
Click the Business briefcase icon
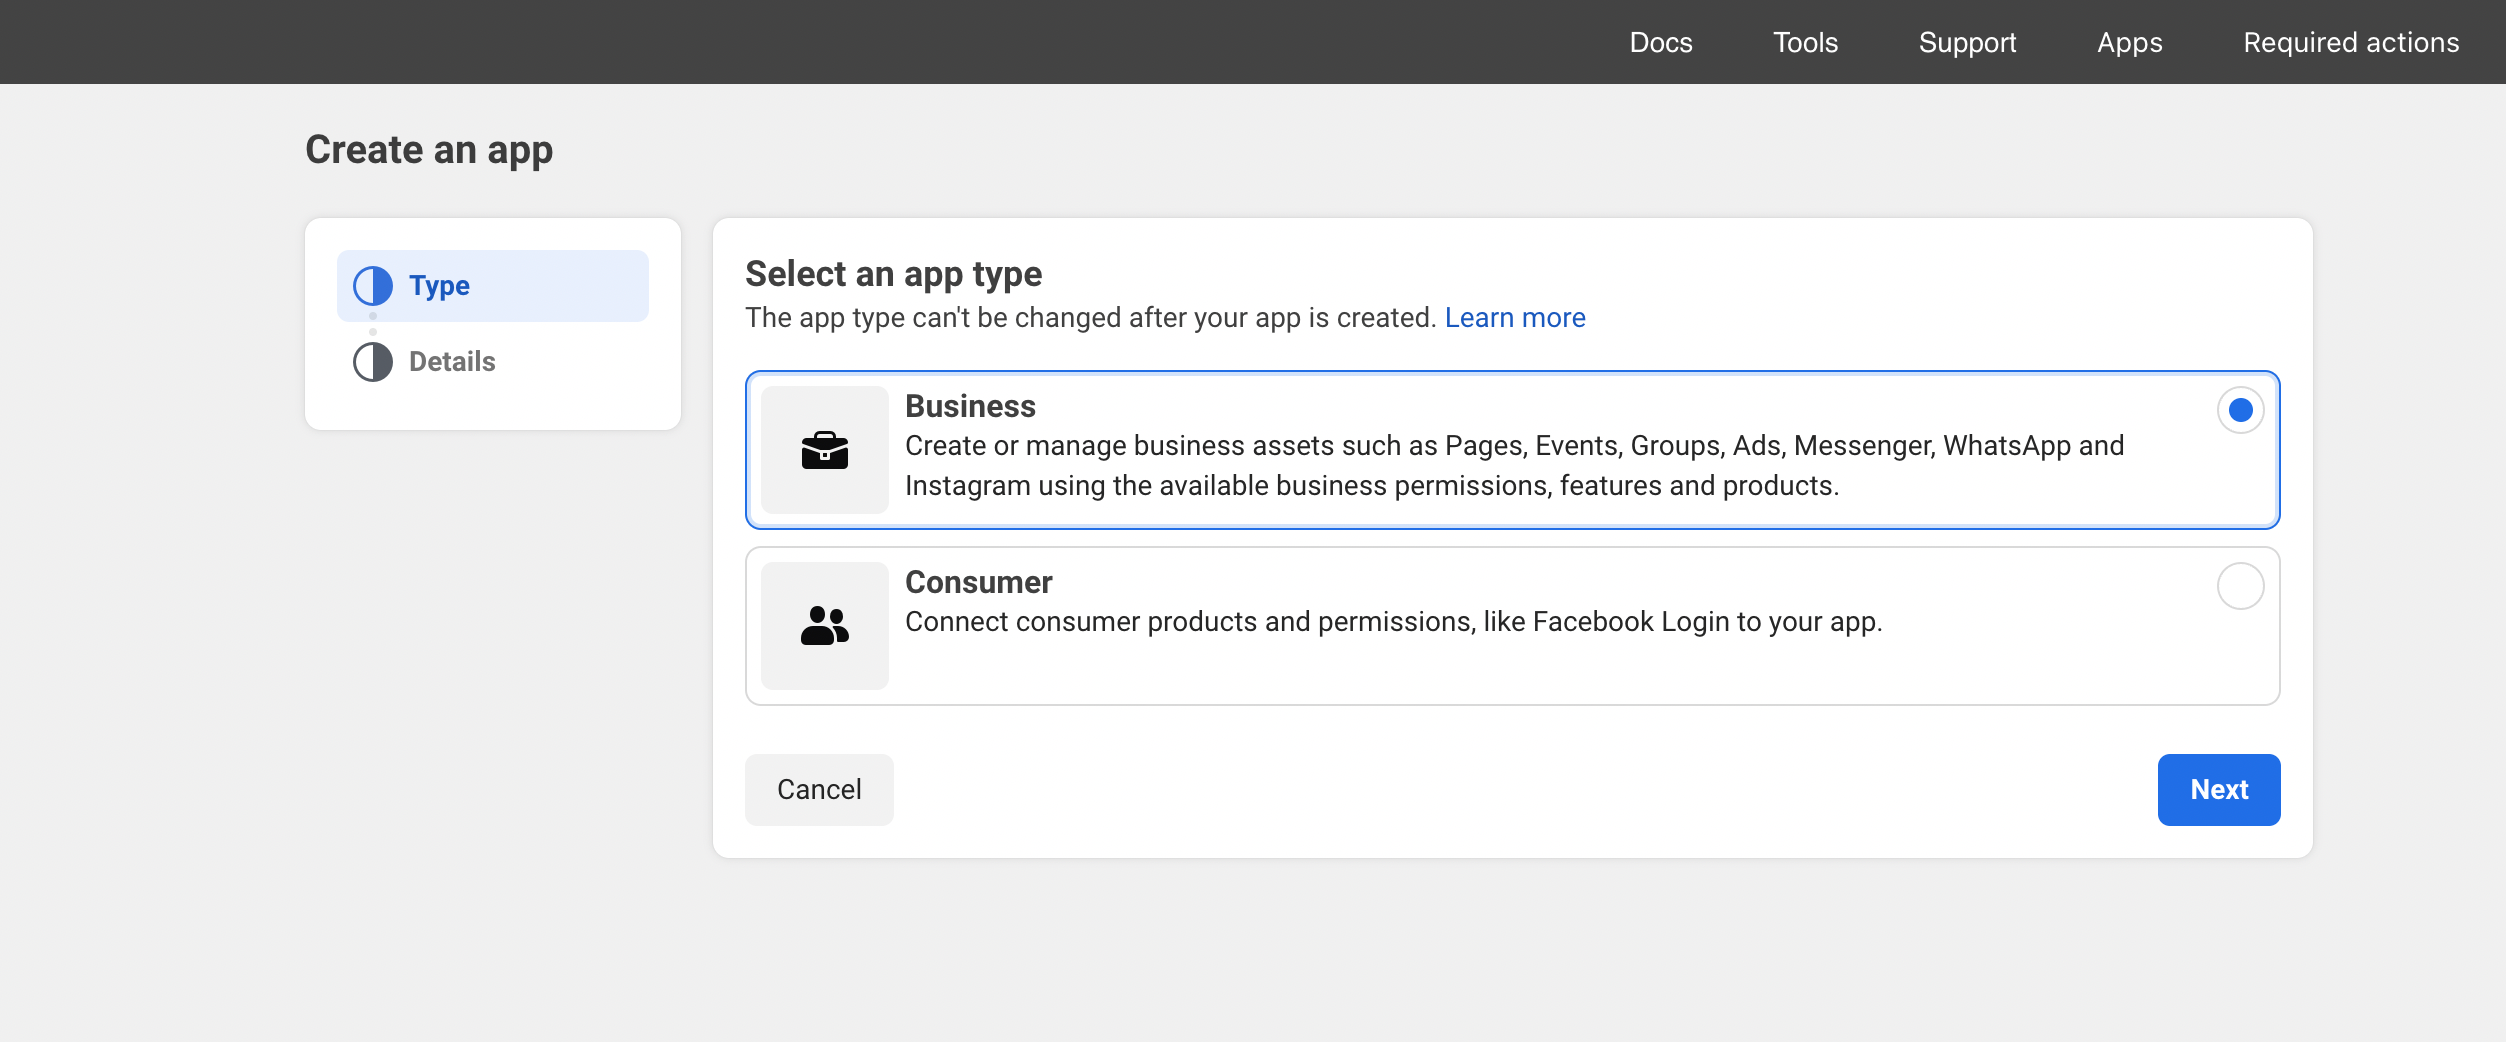coord(824,450)
